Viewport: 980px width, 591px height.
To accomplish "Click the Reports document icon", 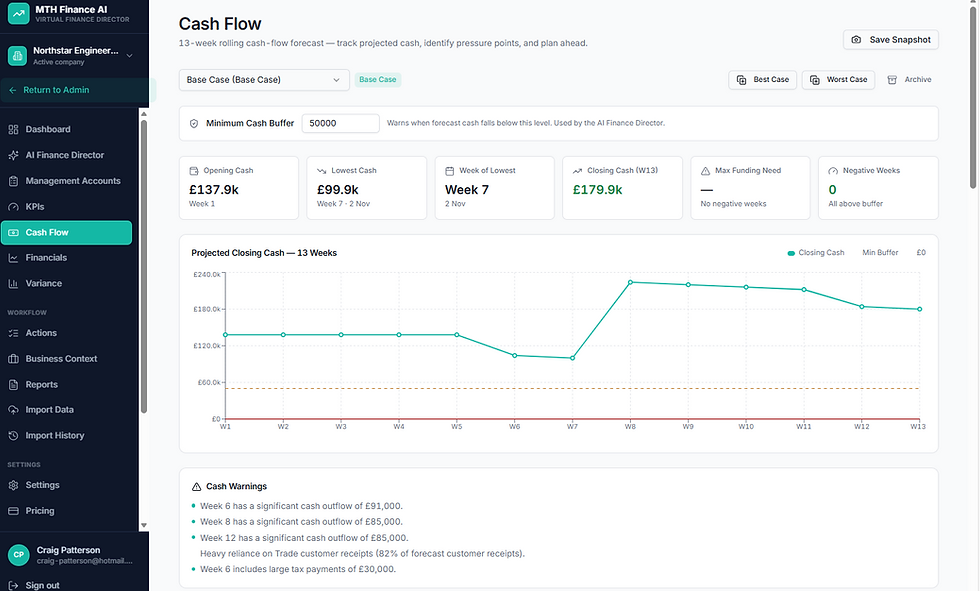I will pyautogui.click(x=13, y=385).
